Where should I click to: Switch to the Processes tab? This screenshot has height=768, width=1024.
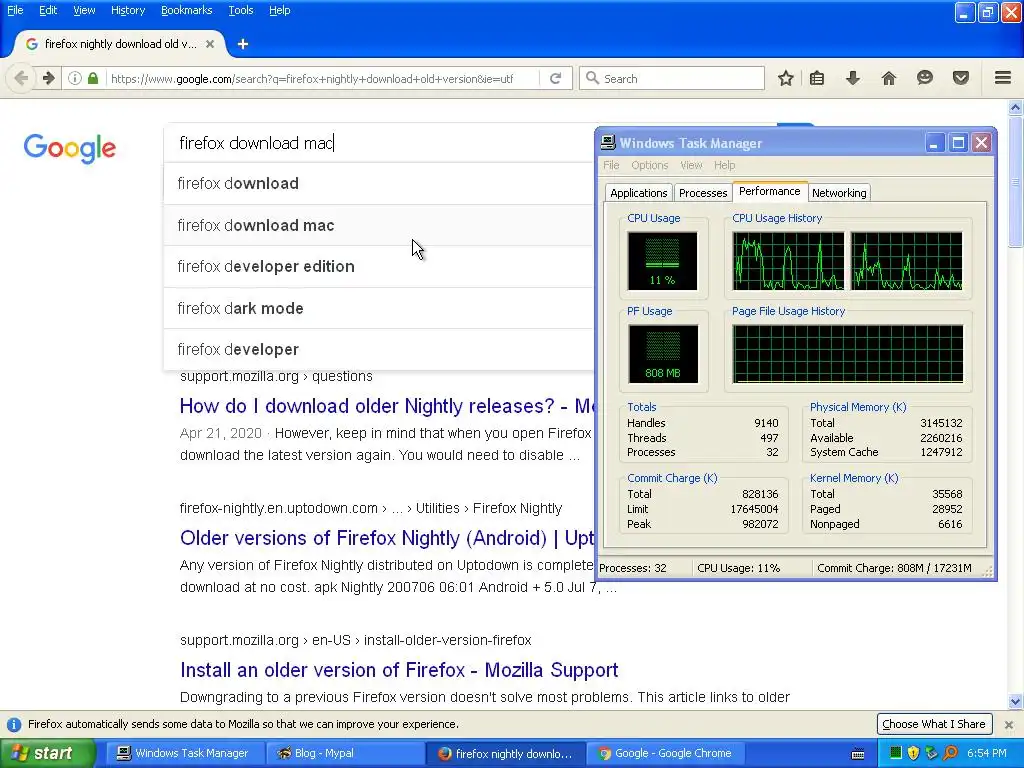coord(703,193)
